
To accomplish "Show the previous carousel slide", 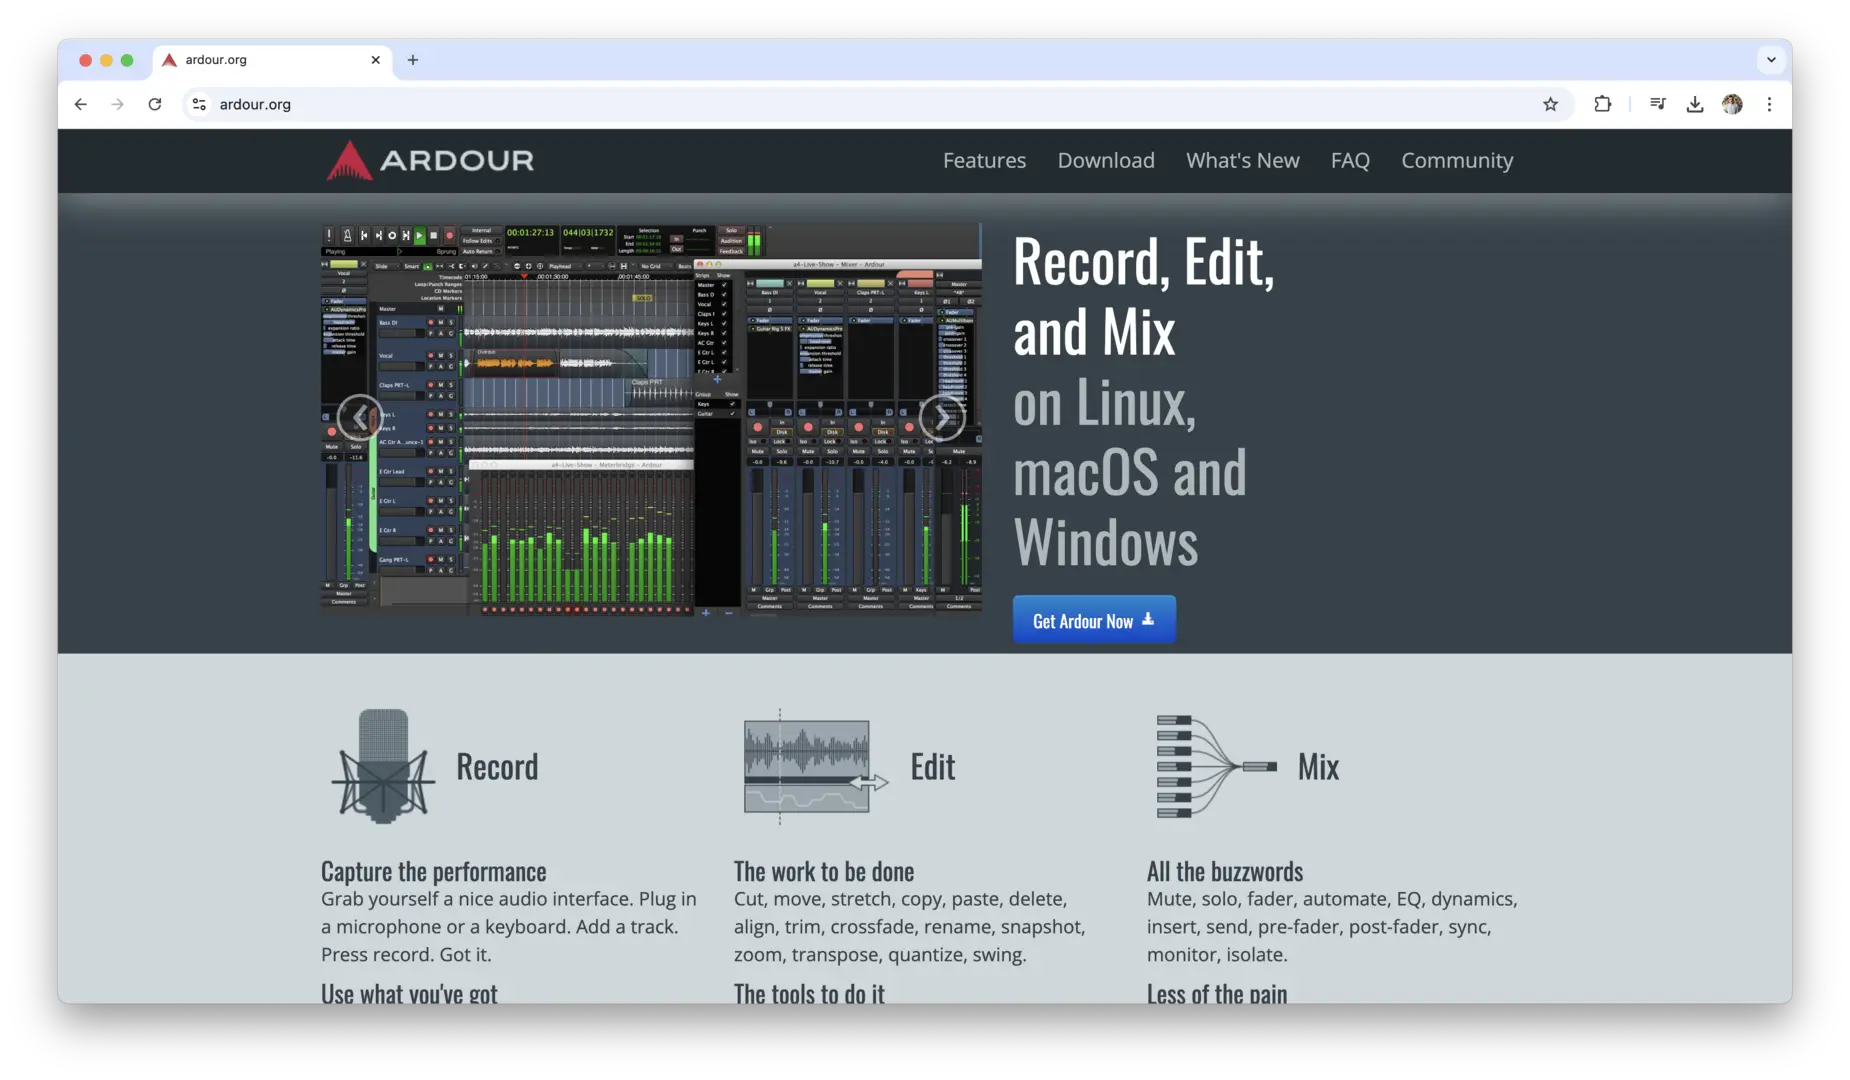I will tap(359, 418).
